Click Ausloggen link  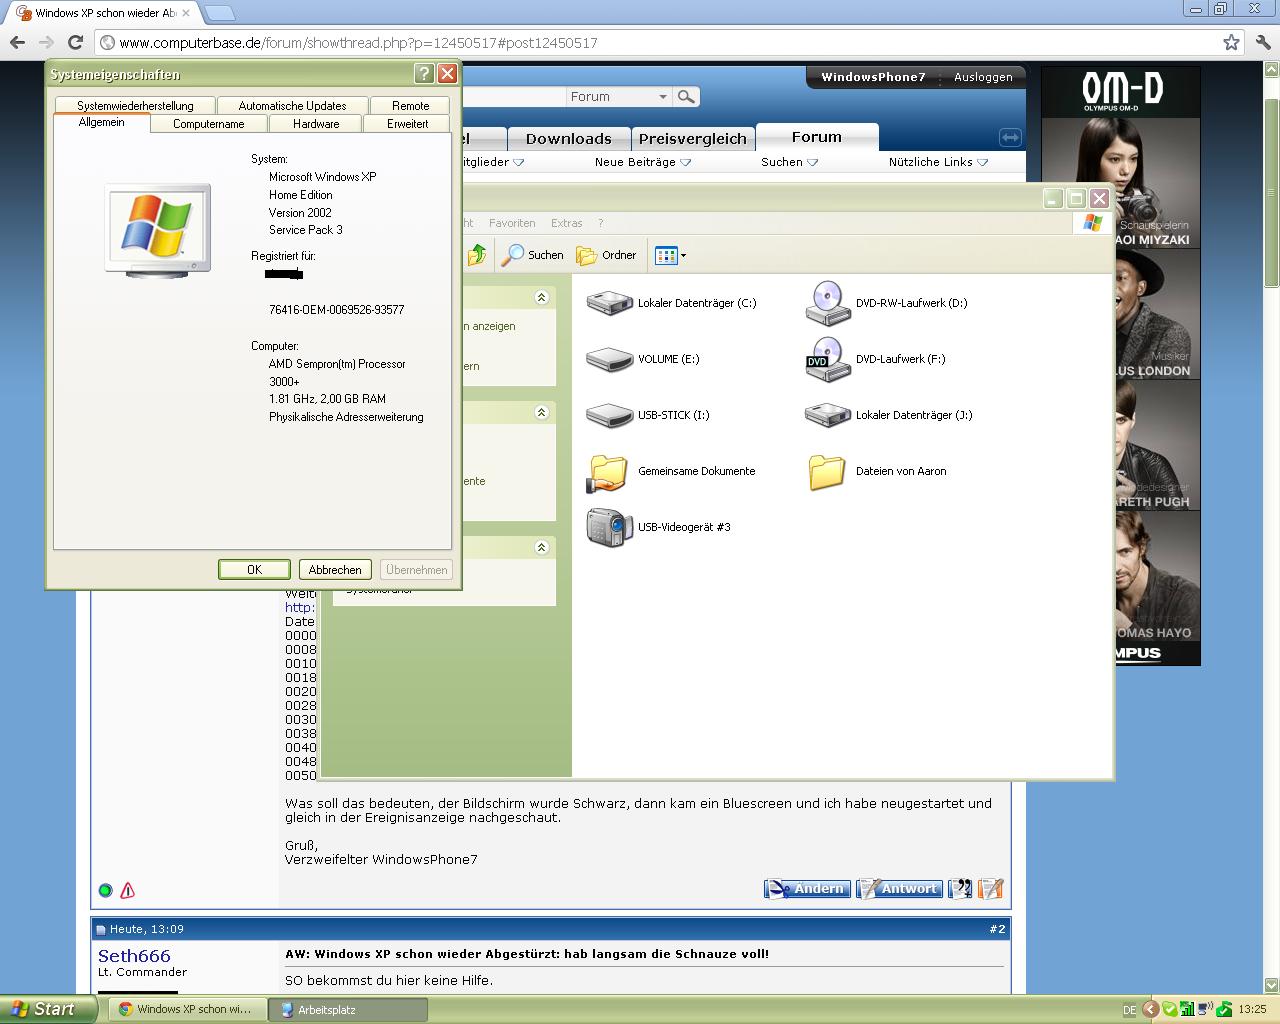click(983, 77)
